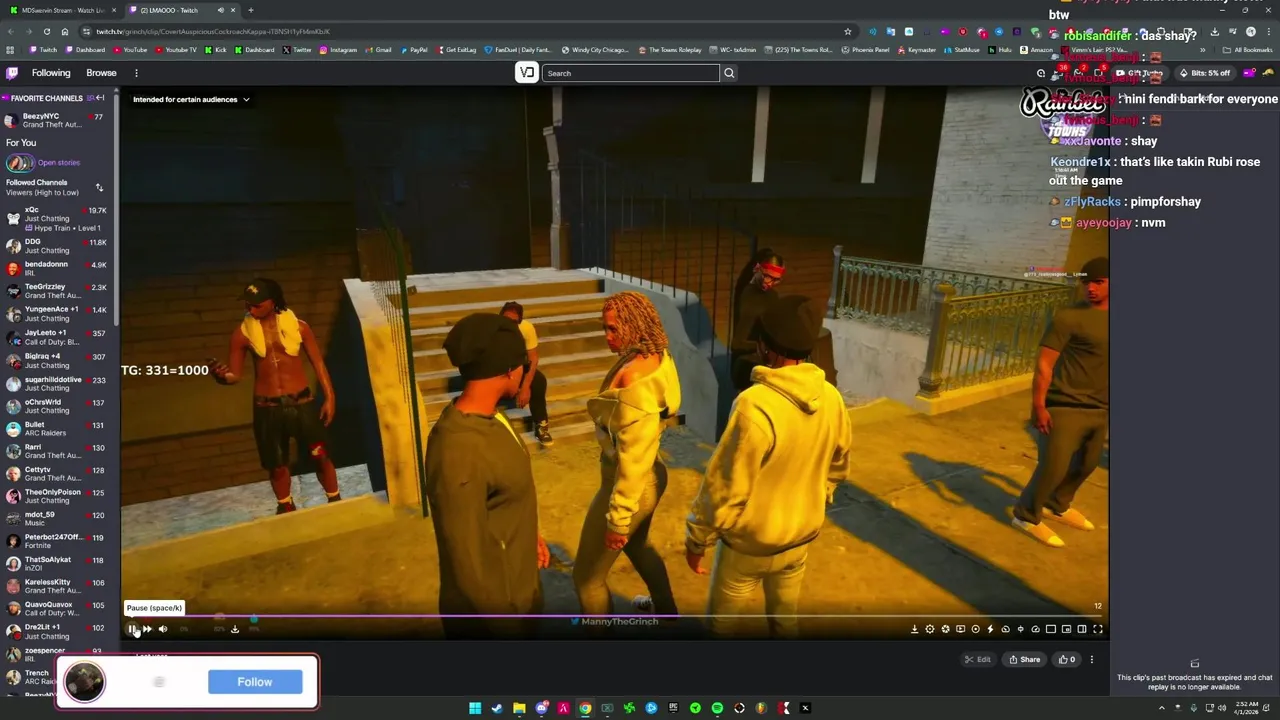Open a new browser tab
Screen dimensions: 1280x720
coord(250,10)
